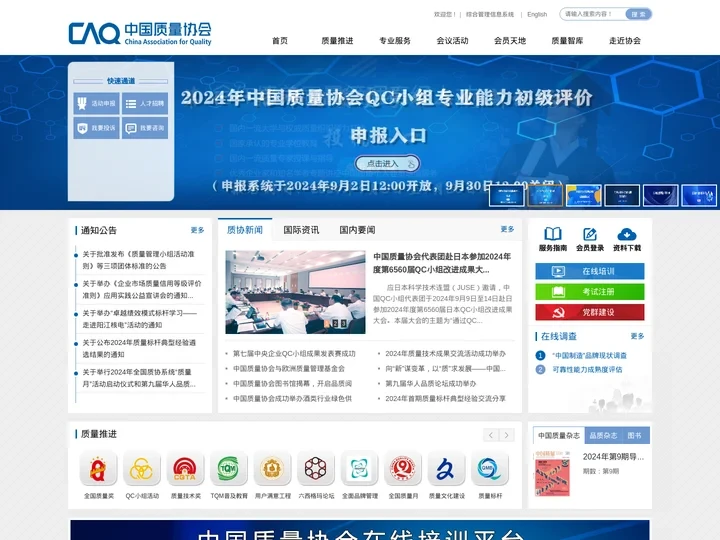Open news 中国质量协会图书馆揭幕

[x=292, y=383]
